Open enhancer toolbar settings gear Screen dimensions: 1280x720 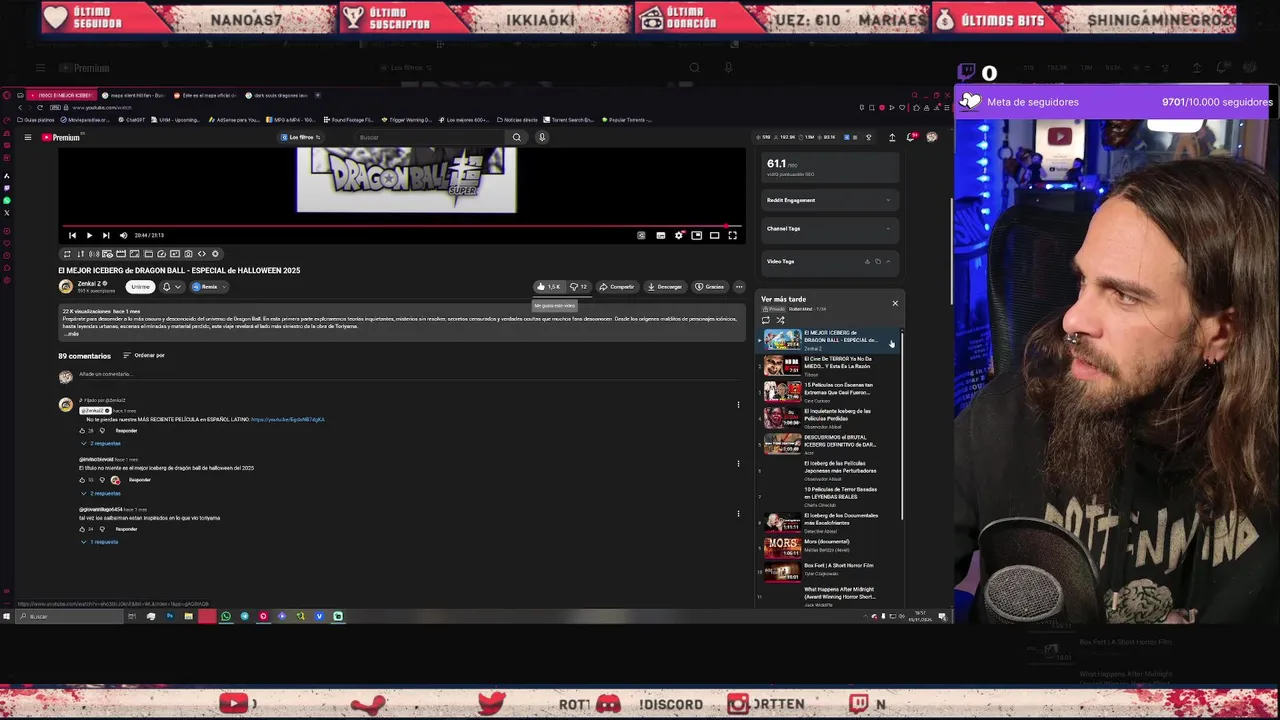coord(215,254)
